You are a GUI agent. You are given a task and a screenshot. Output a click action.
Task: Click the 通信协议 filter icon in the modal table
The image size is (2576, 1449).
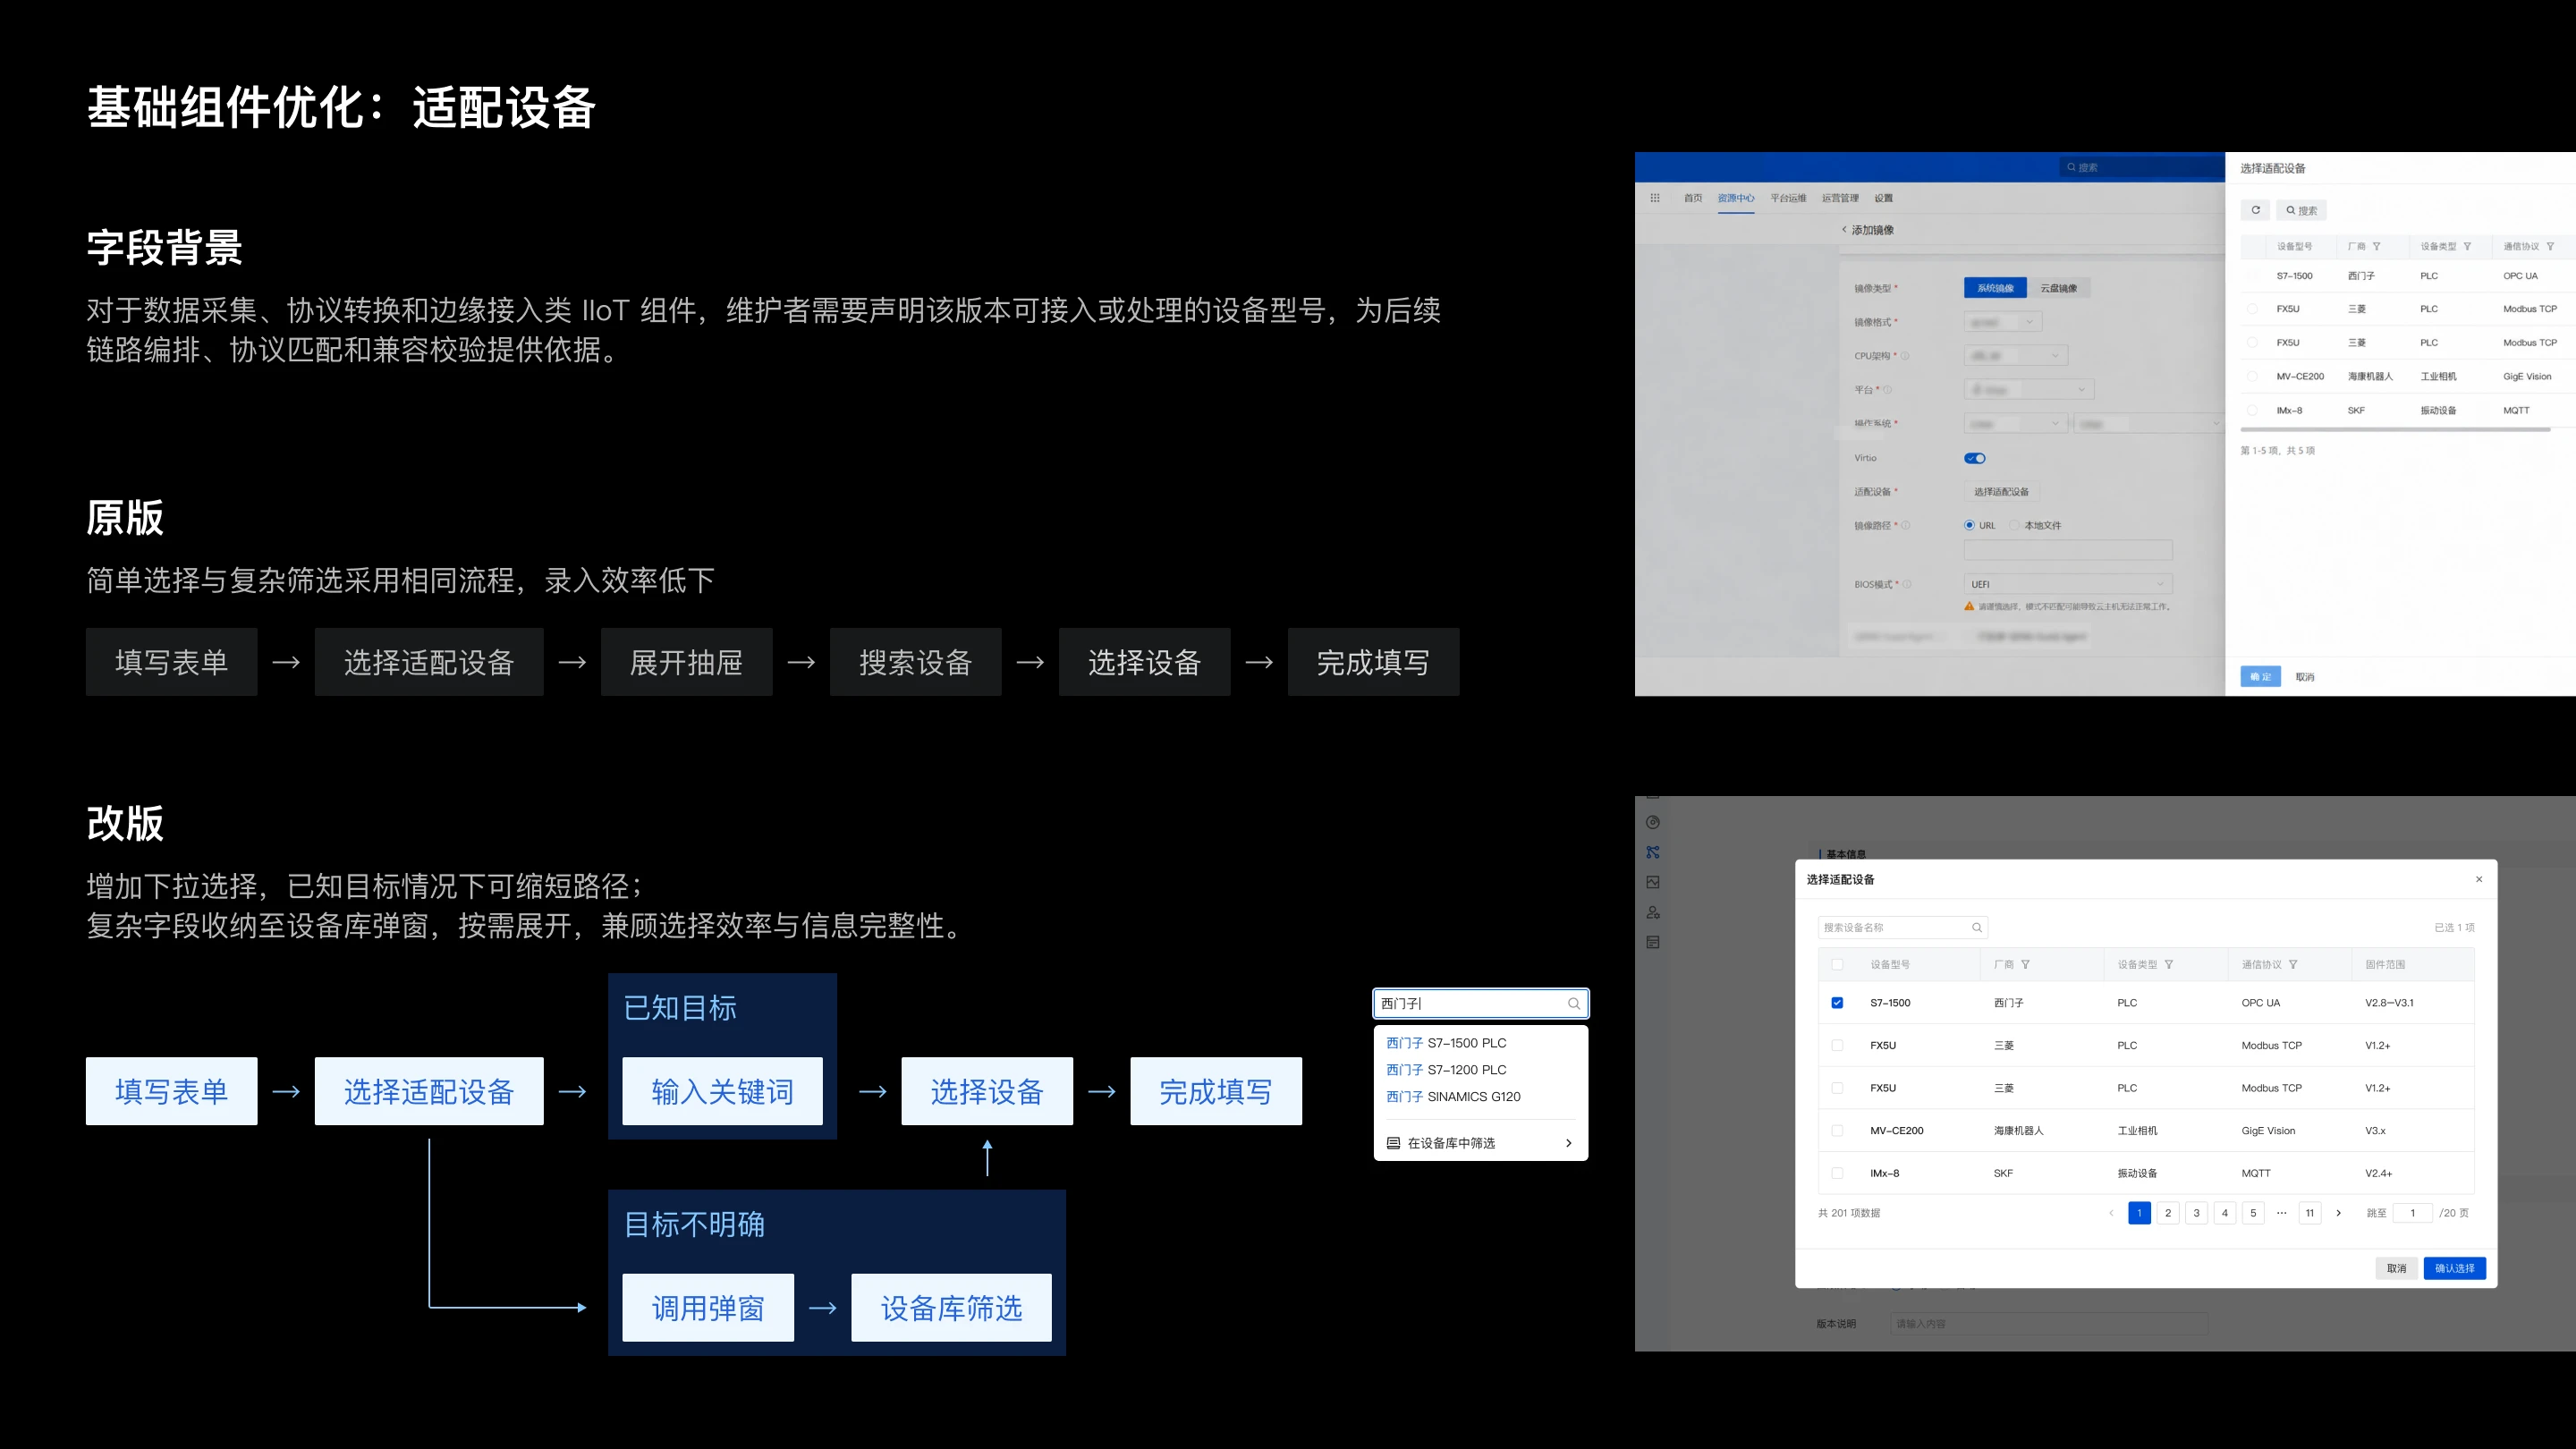tap(2293, 965)
